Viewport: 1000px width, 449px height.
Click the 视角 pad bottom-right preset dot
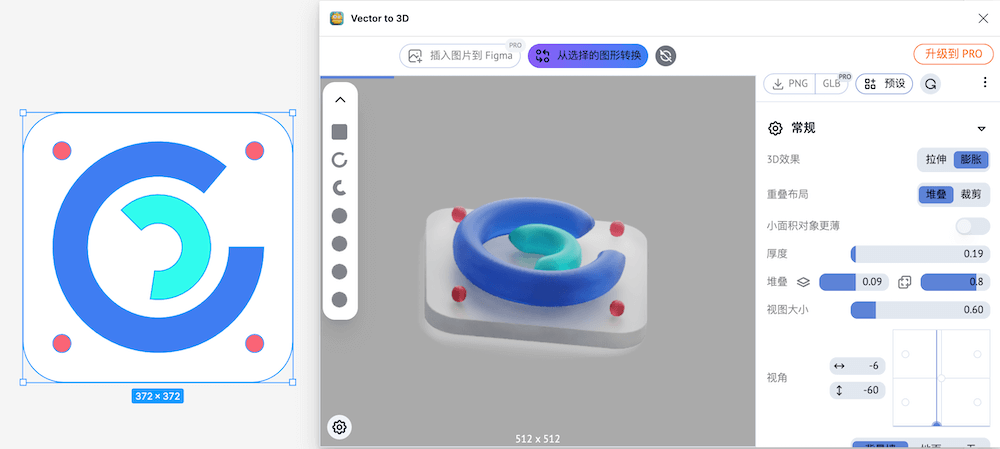[977, 402]
